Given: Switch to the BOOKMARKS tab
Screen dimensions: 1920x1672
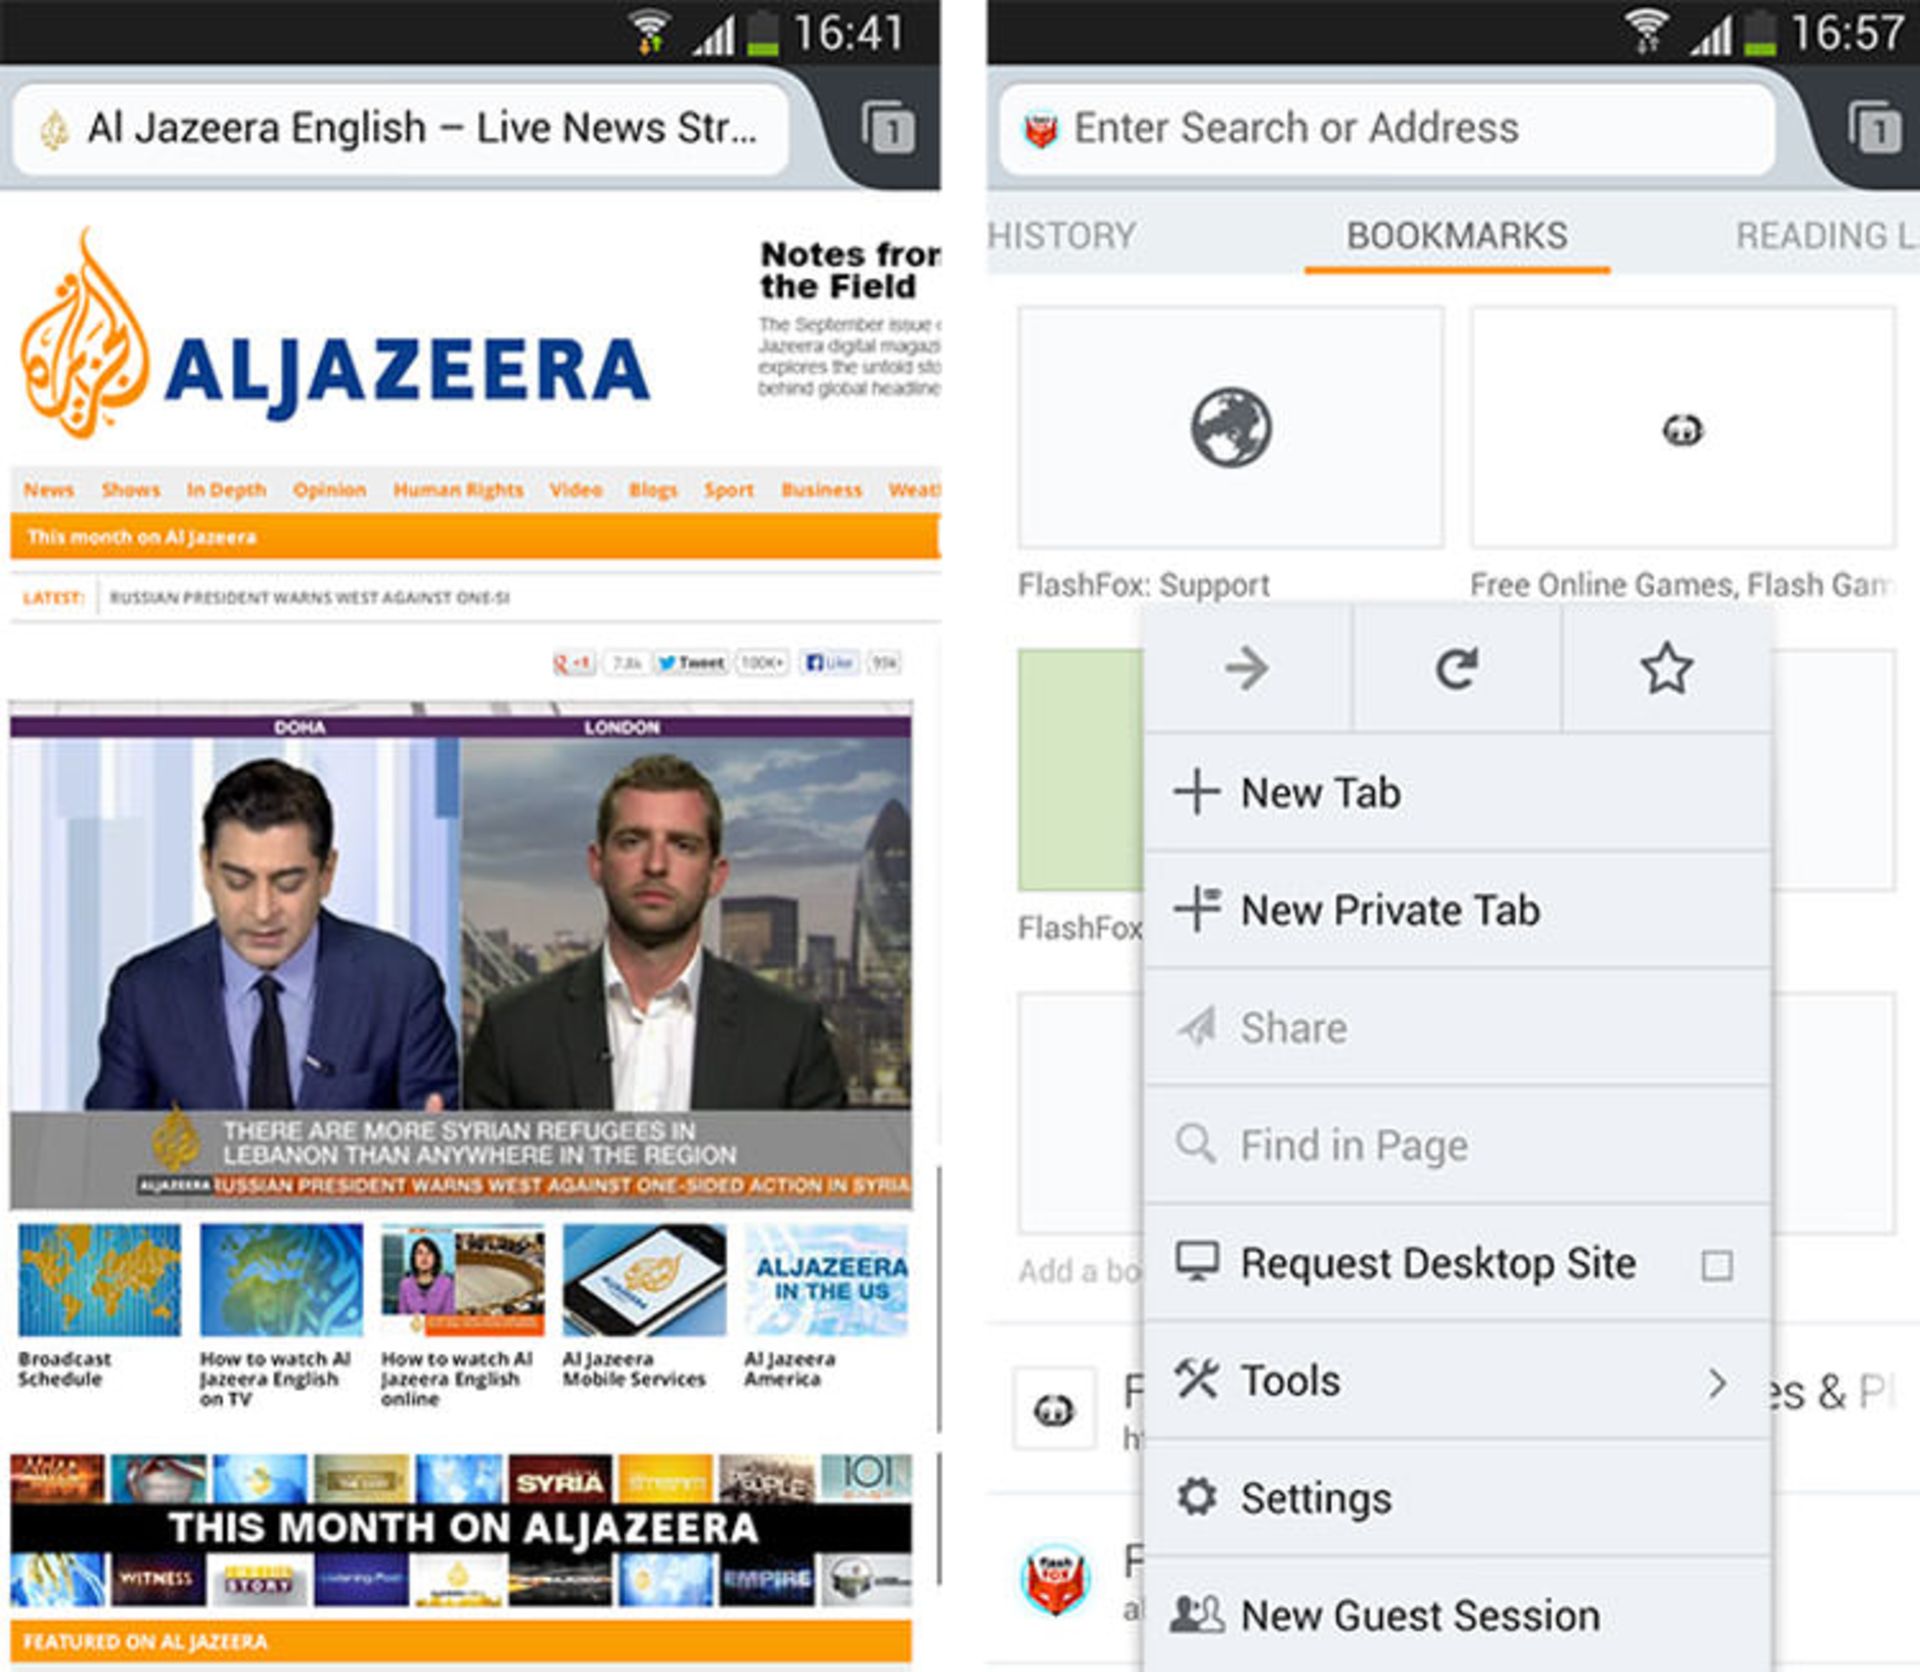Looking at the screenshot, I should pyautogui.click(x=1456, y=236).
